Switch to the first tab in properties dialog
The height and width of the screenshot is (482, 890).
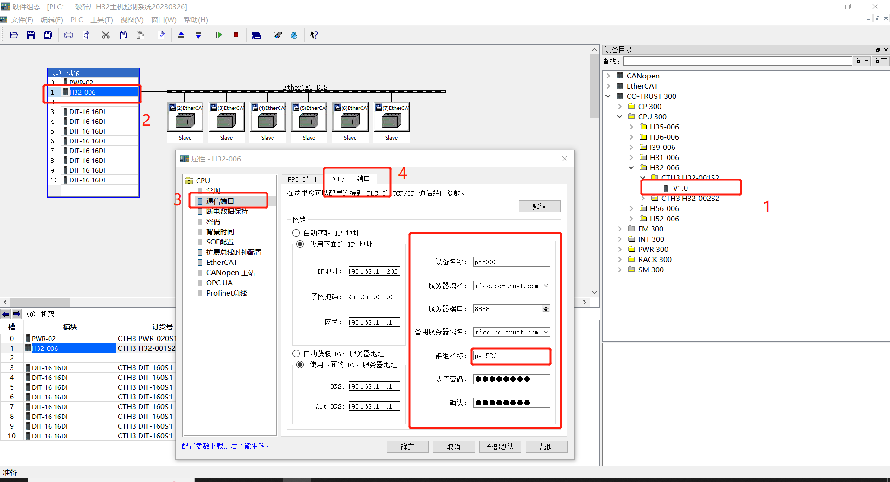pos(302,179)
